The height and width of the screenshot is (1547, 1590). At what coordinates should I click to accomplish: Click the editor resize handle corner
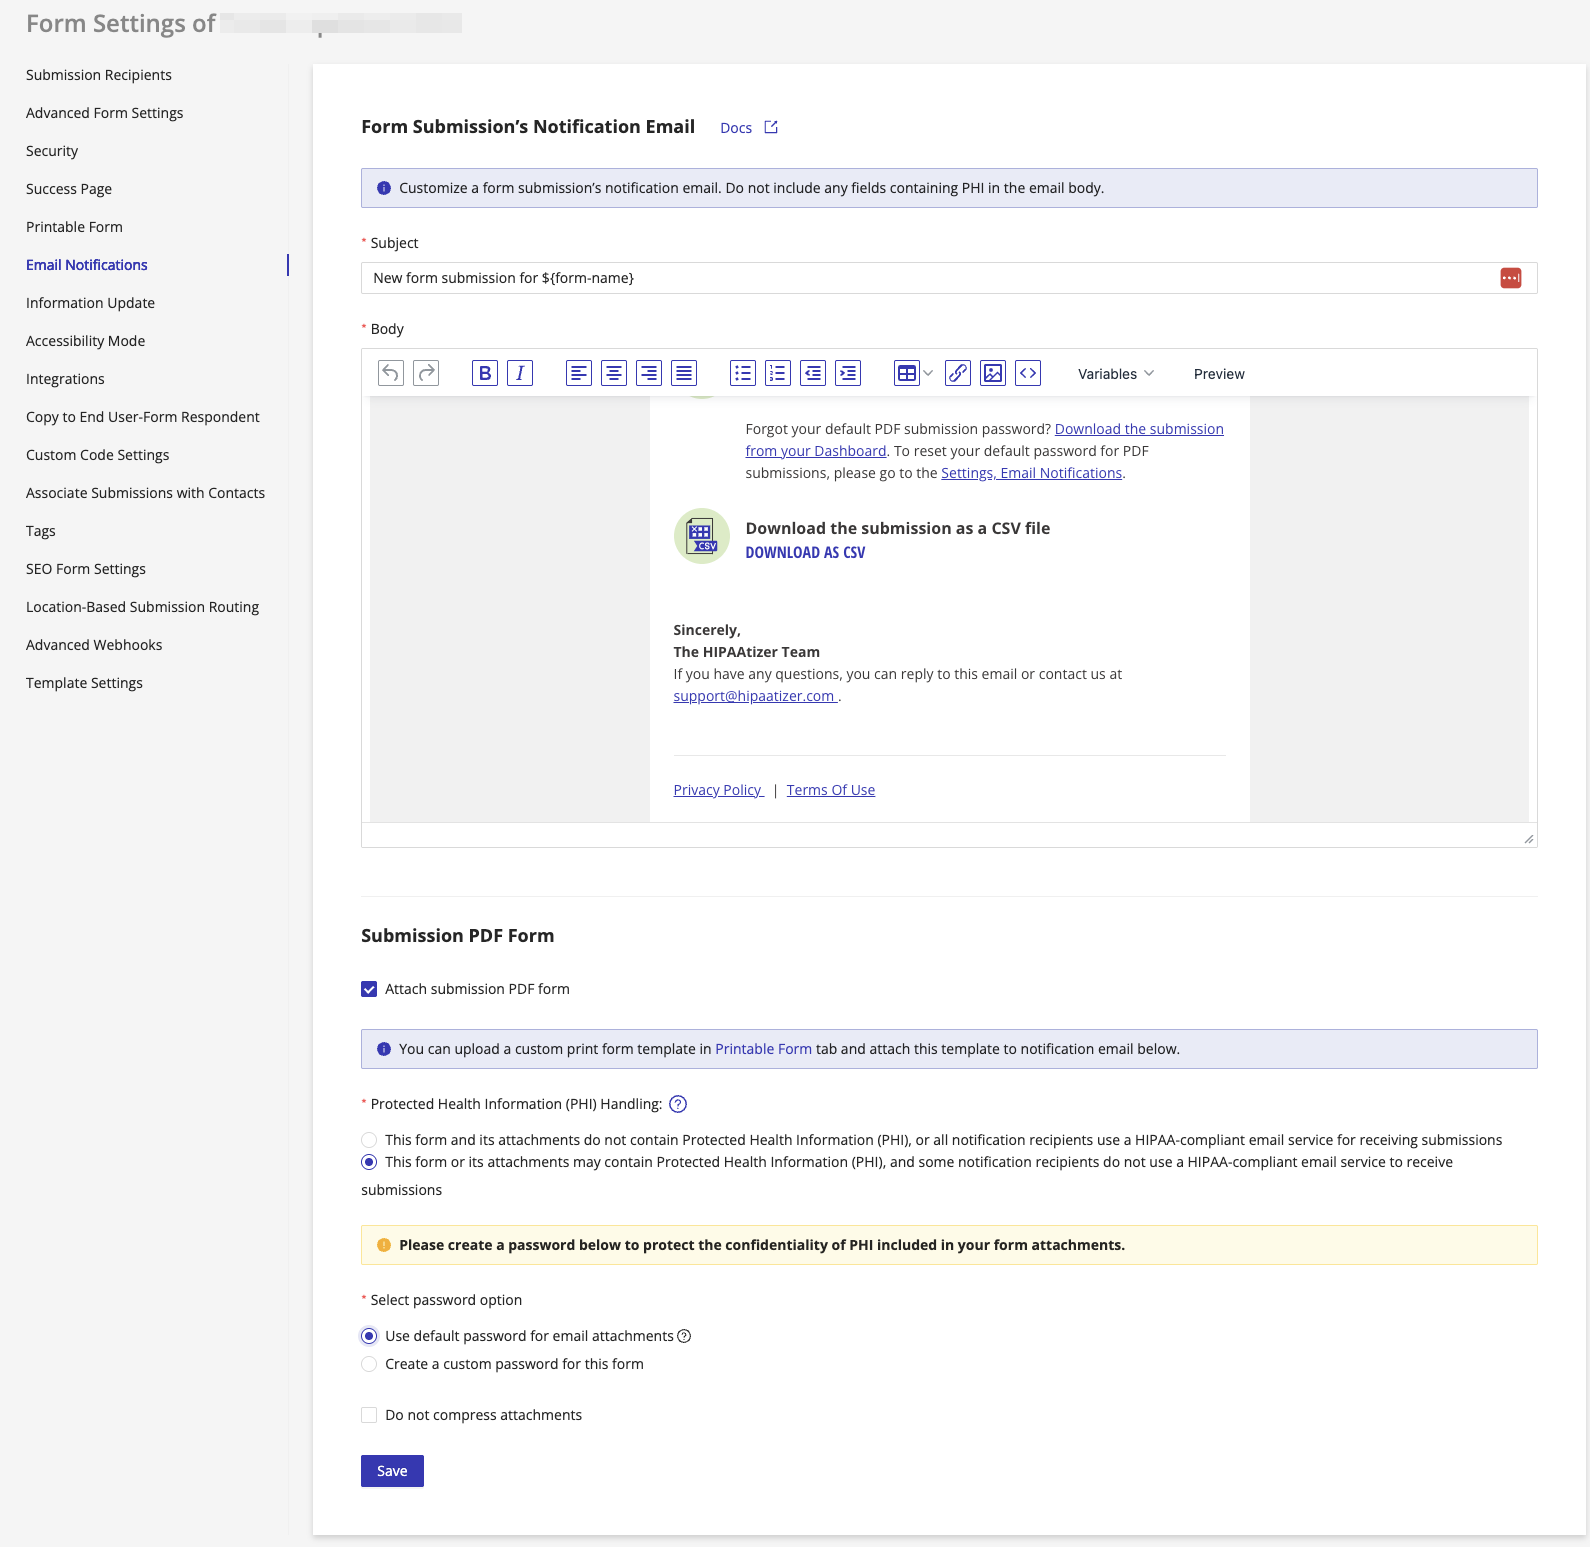[x=1529, y=839]
